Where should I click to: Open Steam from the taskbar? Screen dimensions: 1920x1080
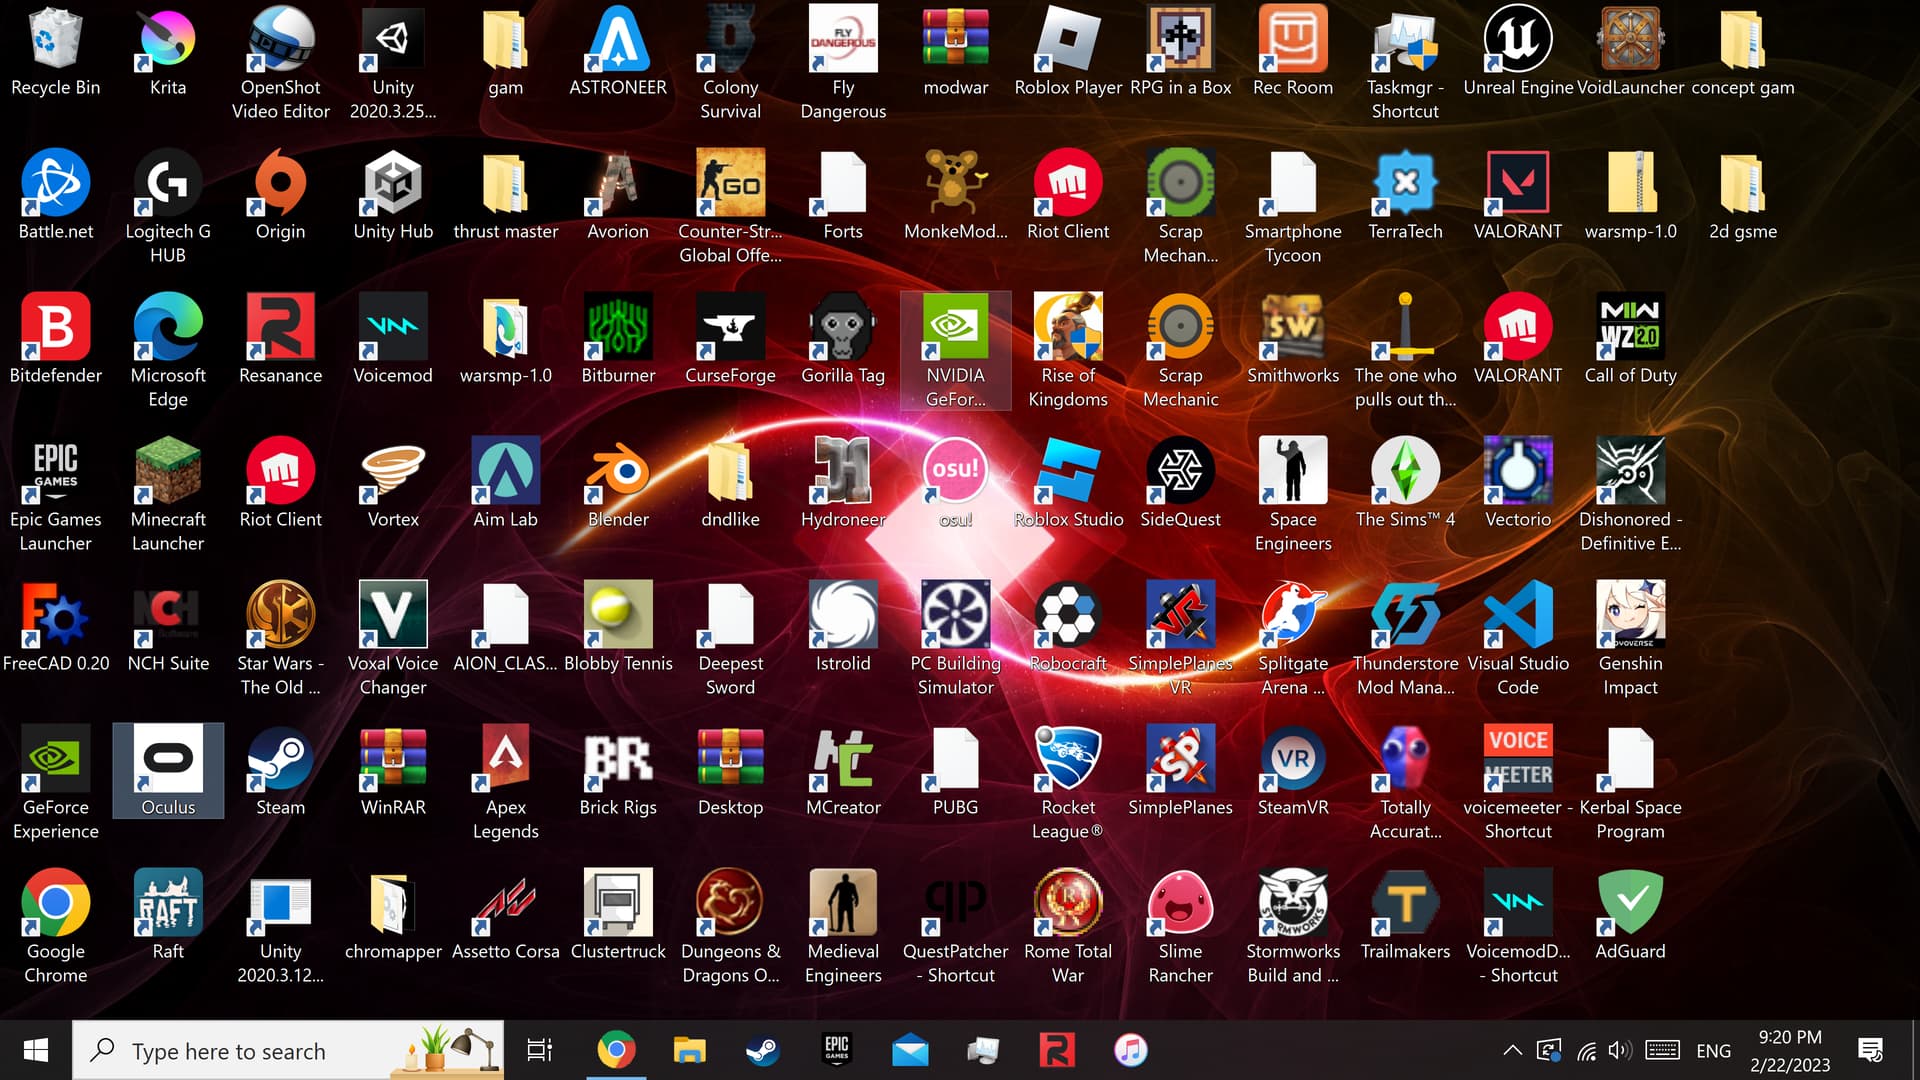[x=763, y=1050]
